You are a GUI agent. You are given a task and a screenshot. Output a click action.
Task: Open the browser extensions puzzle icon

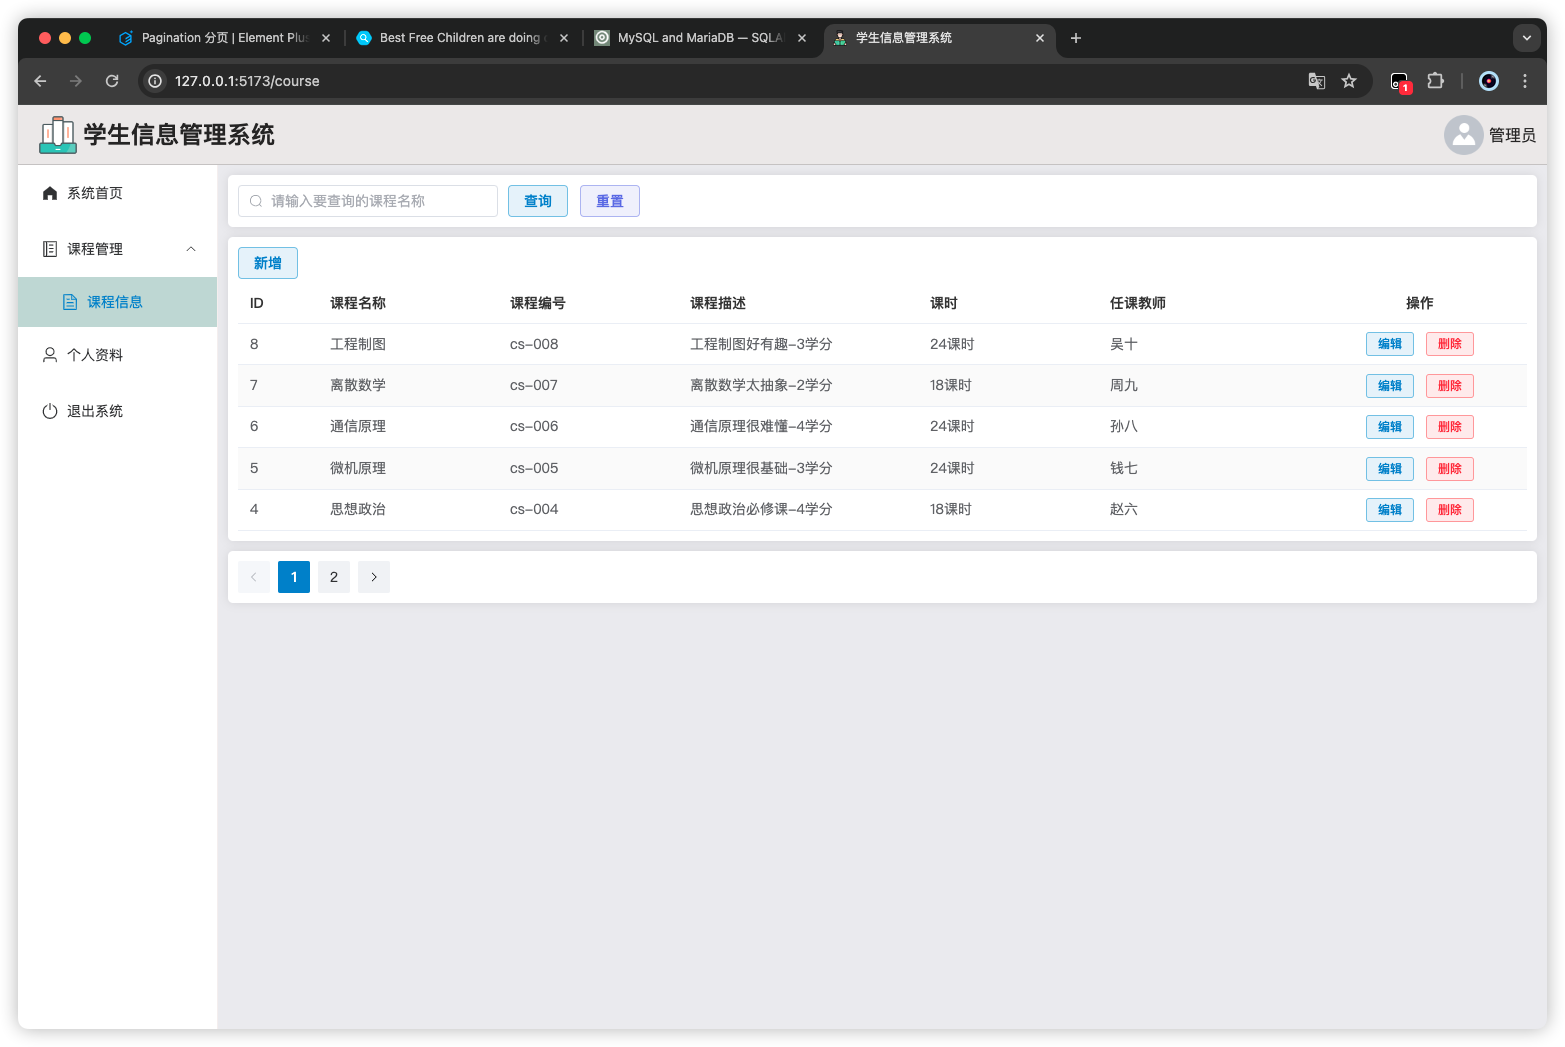(1436, 81)
